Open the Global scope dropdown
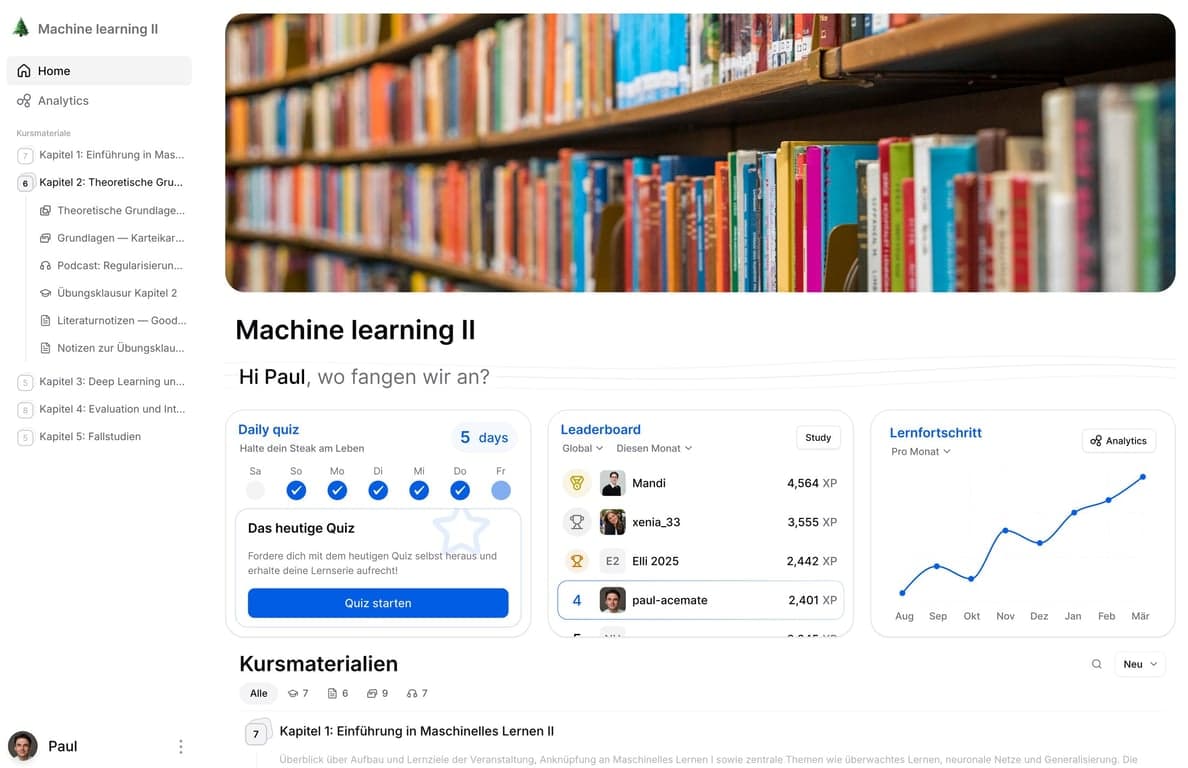 pyautogui.click(x=583, y=448)
